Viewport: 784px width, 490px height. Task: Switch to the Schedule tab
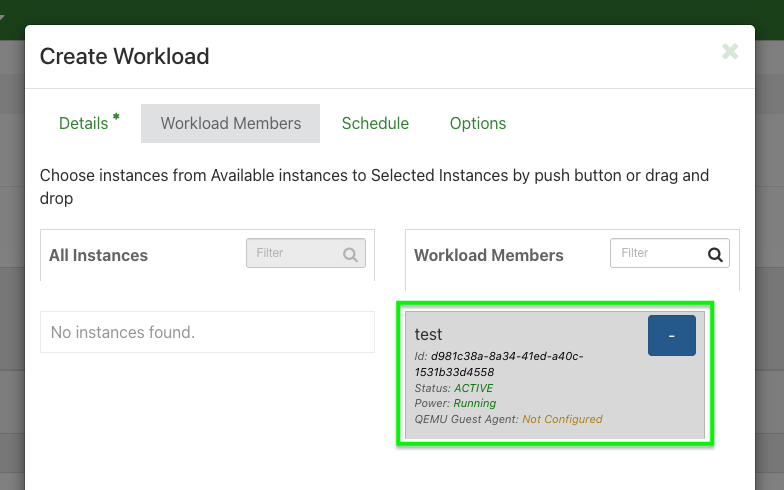375,123
